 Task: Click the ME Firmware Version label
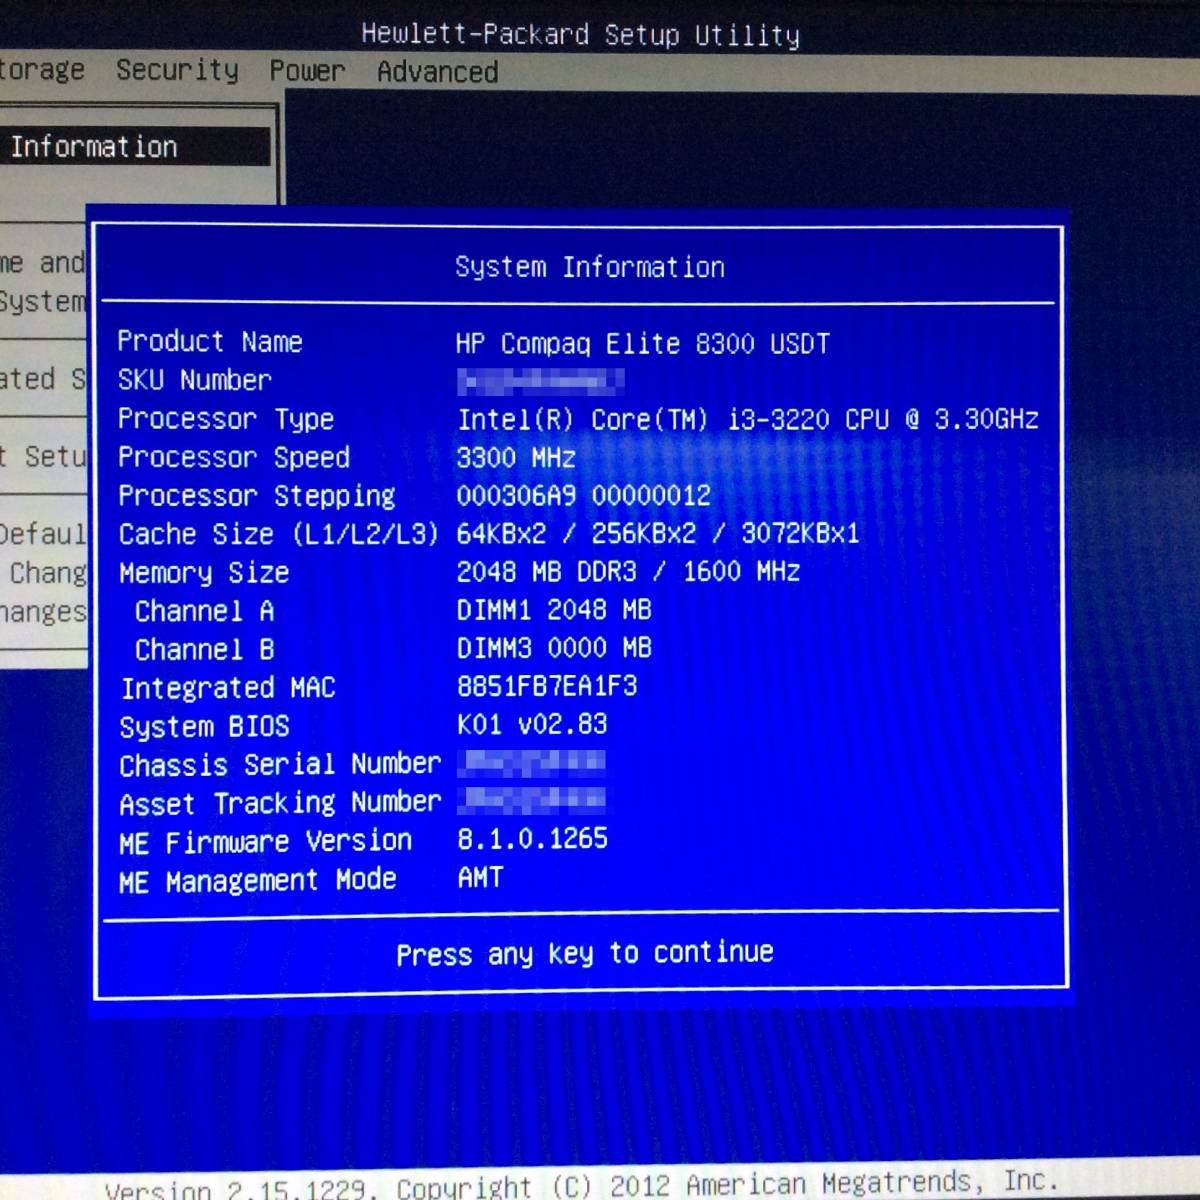click(x=265, y=842)
